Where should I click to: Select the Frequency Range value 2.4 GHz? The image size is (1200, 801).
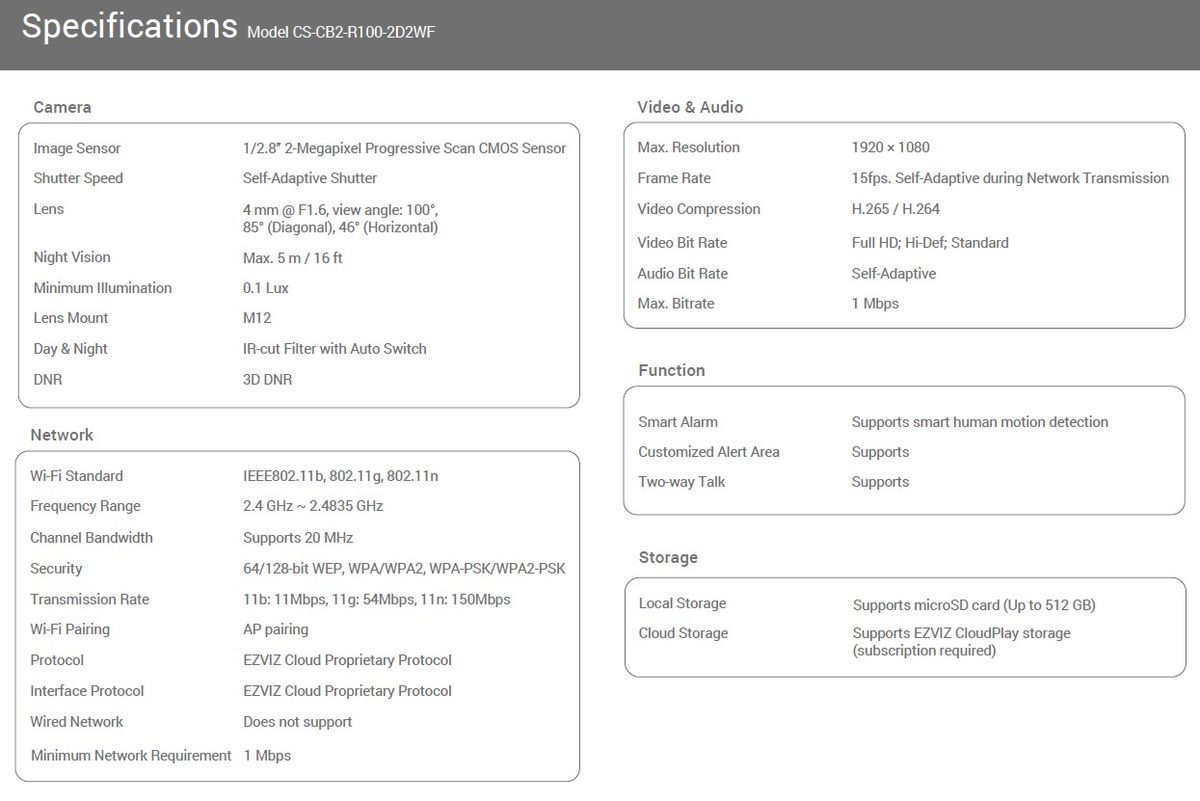(313, 506)
